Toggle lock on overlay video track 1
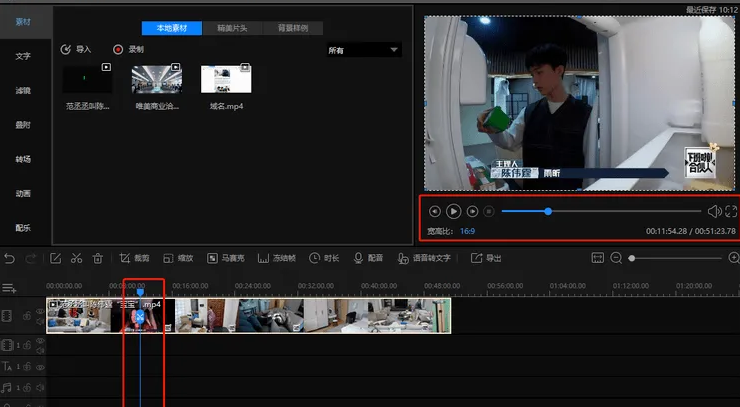Viewport: 740px width, 407px height. tap(27, 346)
